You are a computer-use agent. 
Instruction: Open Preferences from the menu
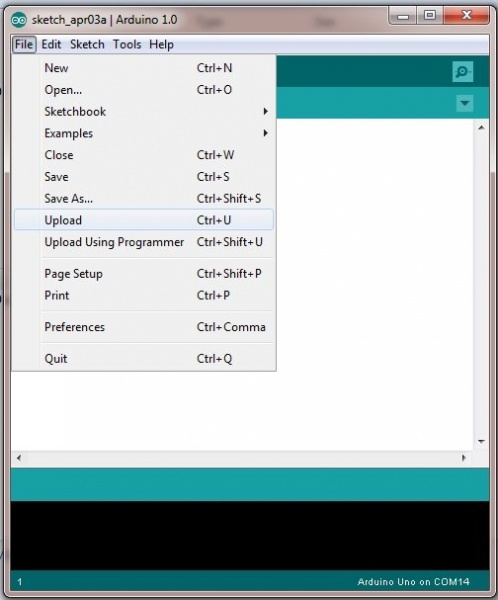(x=144, y=327)
